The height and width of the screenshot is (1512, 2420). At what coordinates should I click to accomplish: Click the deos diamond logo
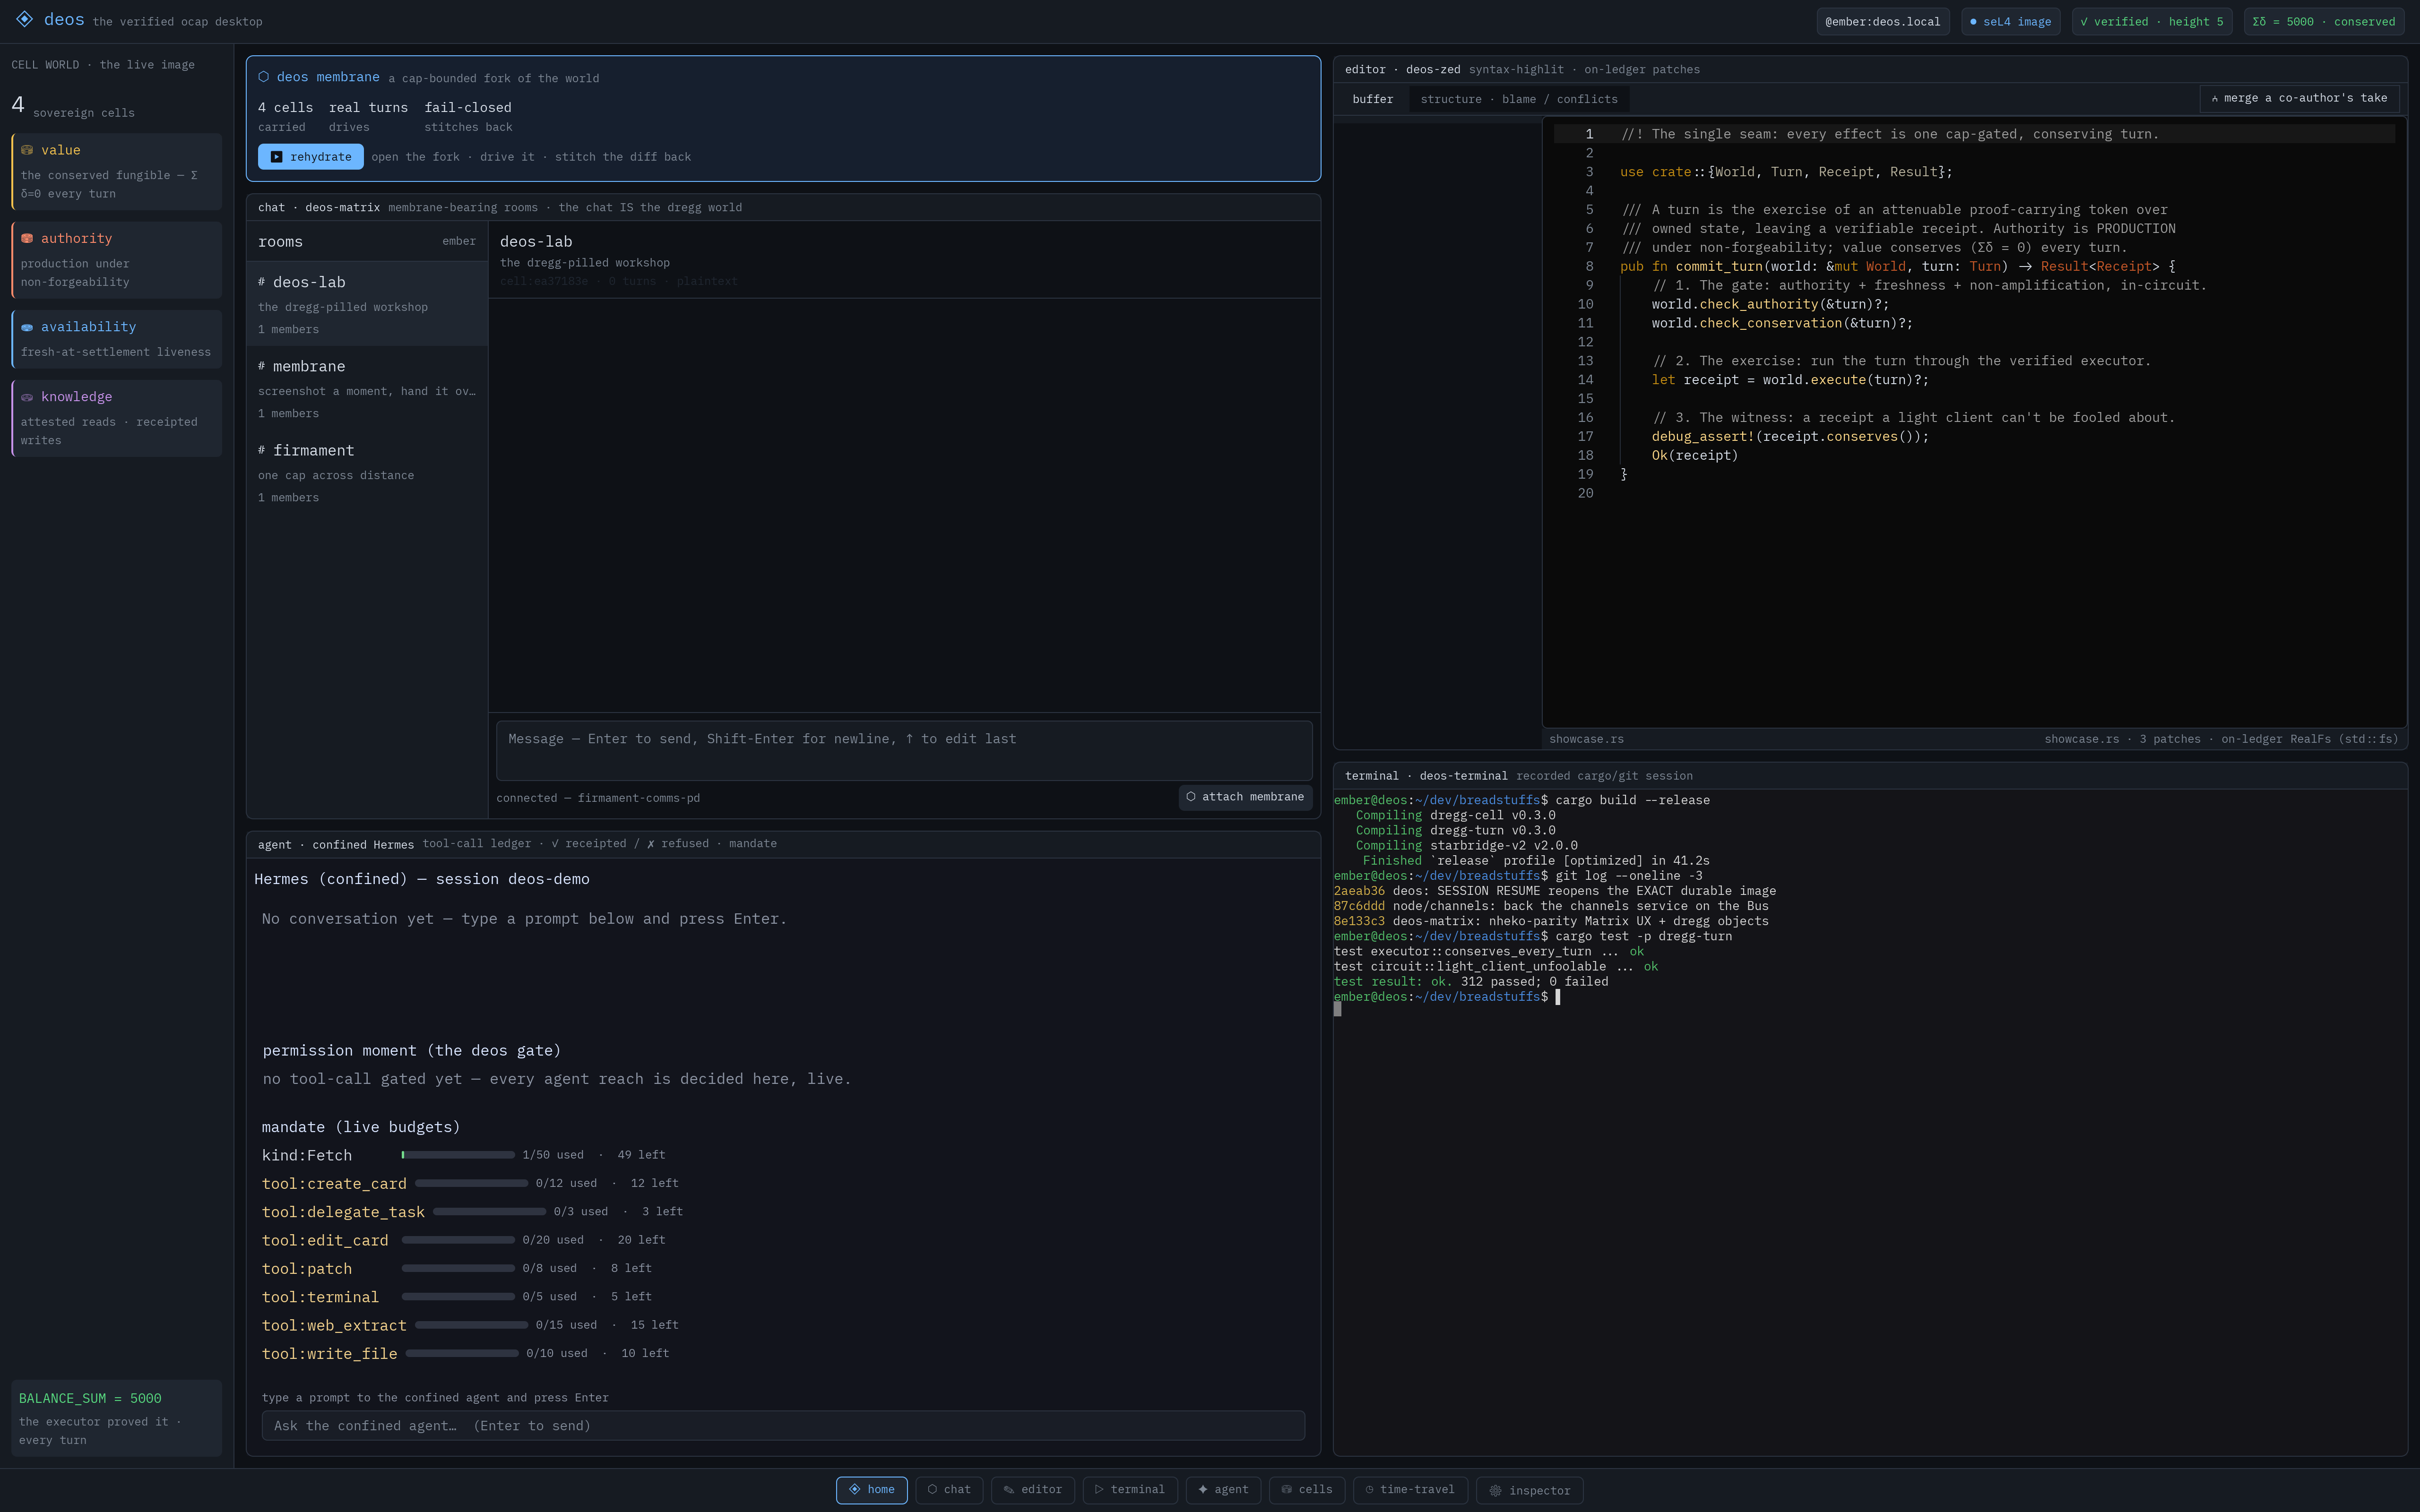[24, 19]
